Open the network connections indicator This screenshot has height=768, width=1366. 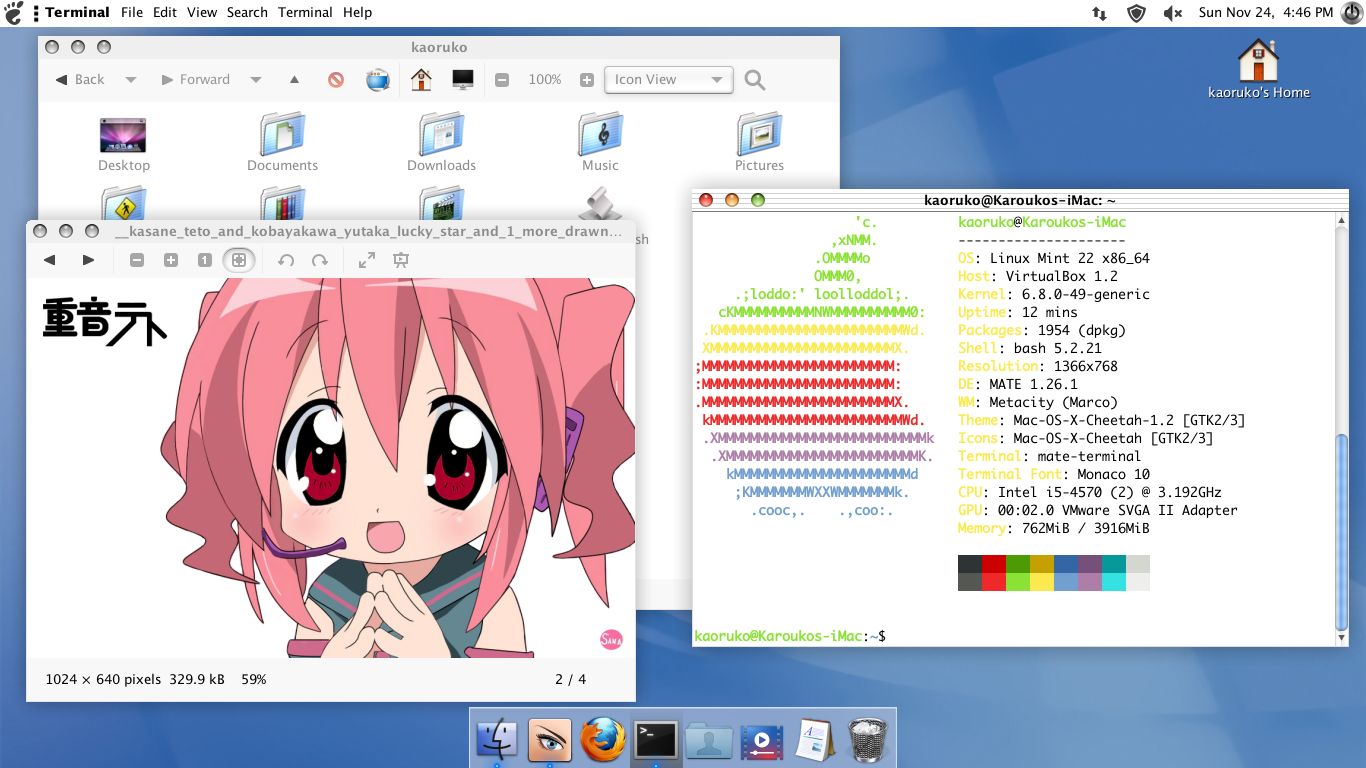1099,13
